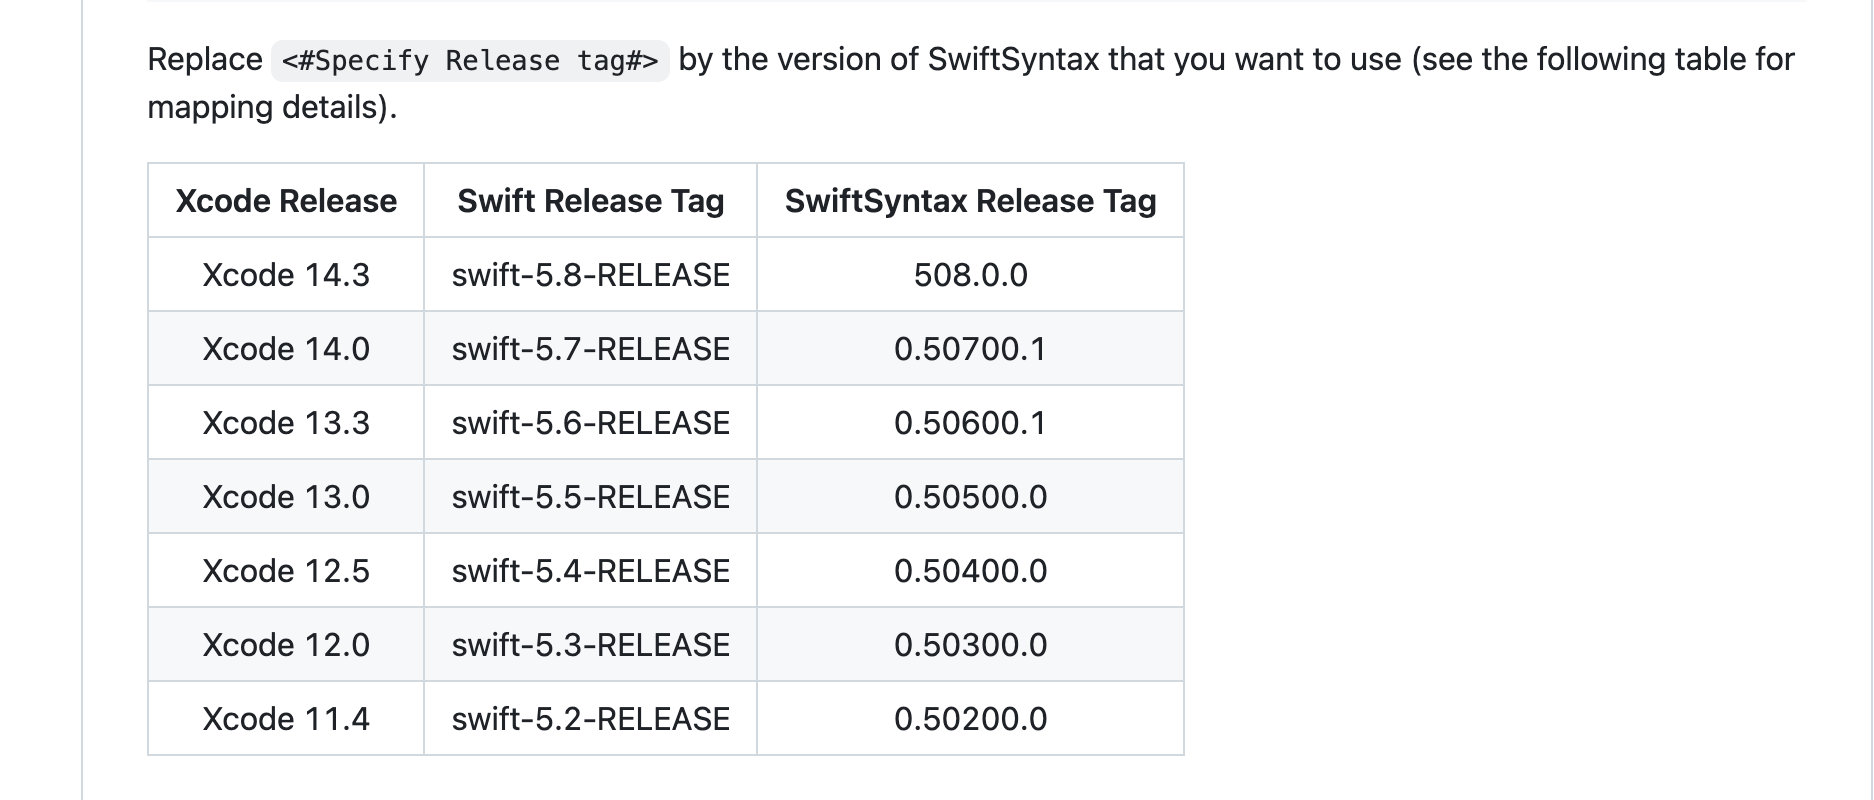Click the Xcode 11.4 cell

point(286,719)
